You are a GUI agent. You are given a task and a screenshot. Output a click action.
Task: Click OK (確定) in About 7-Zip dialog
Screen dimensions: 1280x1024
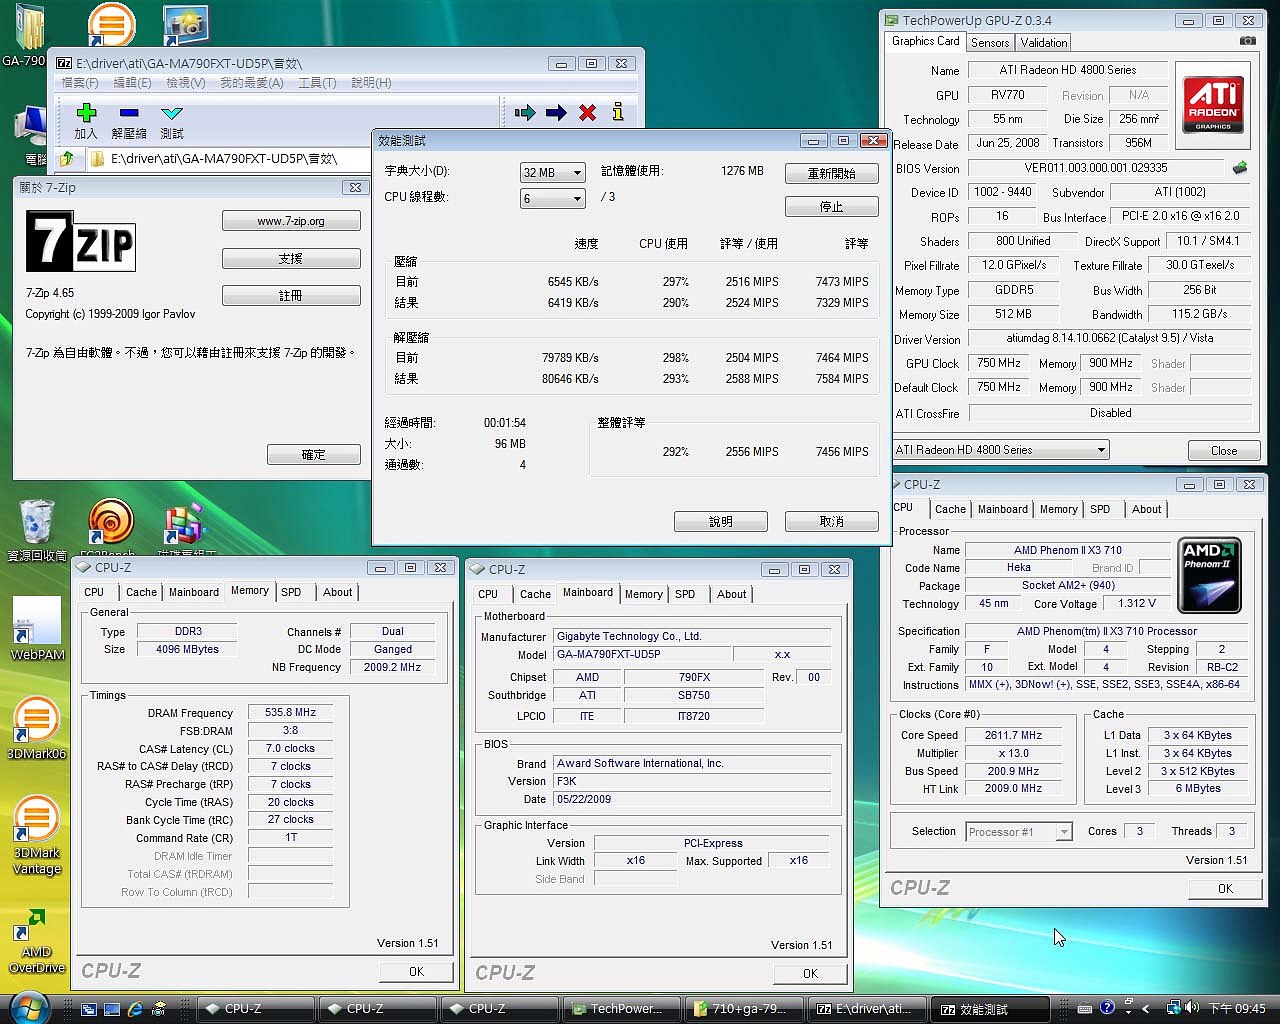(314, 455)
